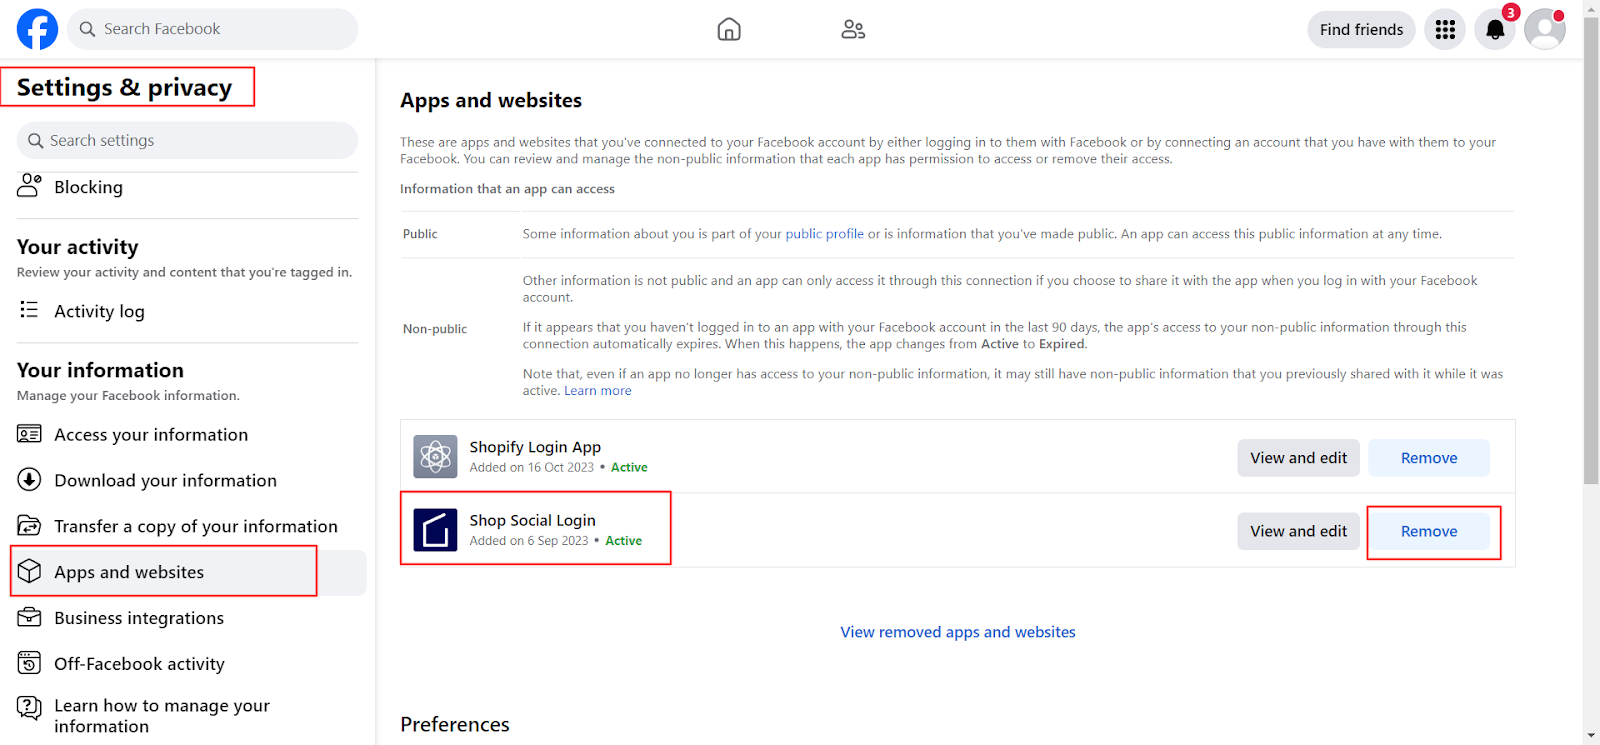Select Apps and websites in sidebar

pos(187,572)
